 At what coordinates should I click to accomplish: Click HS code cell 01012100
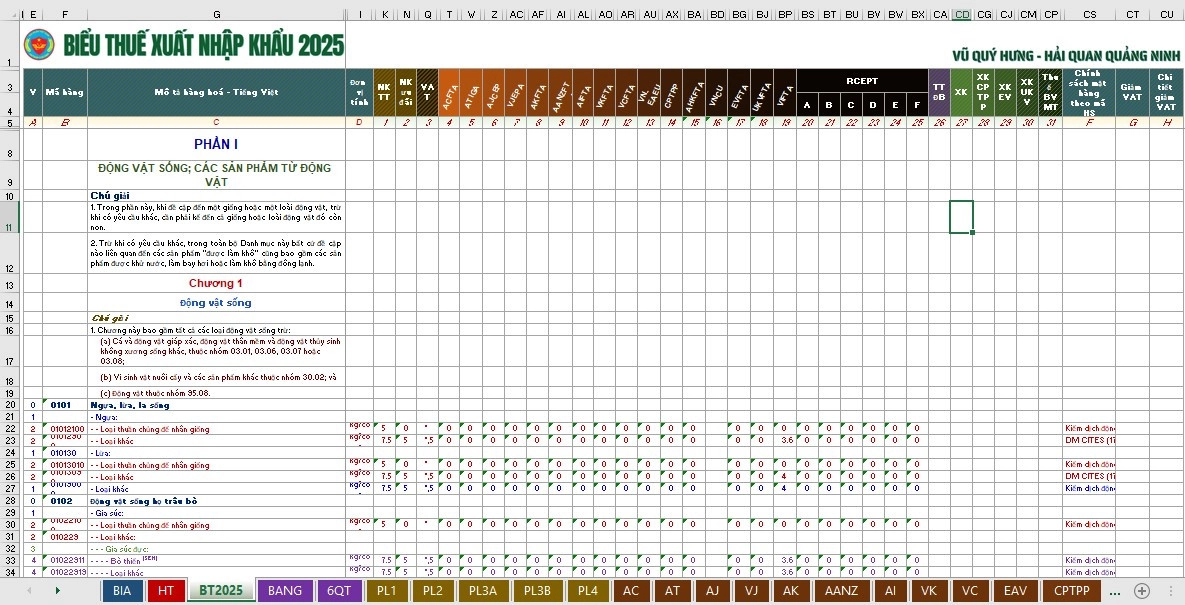click(x=65, y=429)
